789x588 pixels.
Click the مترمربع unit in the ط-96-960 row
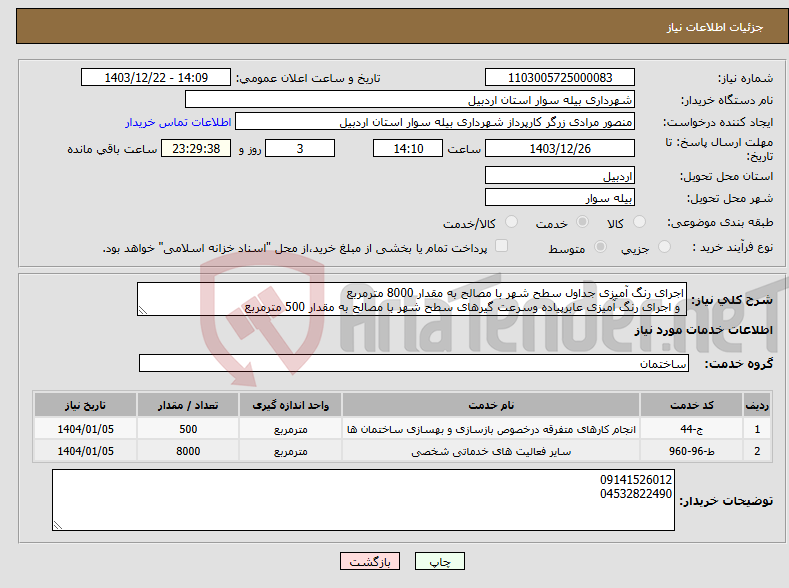(x=290, y=451)
